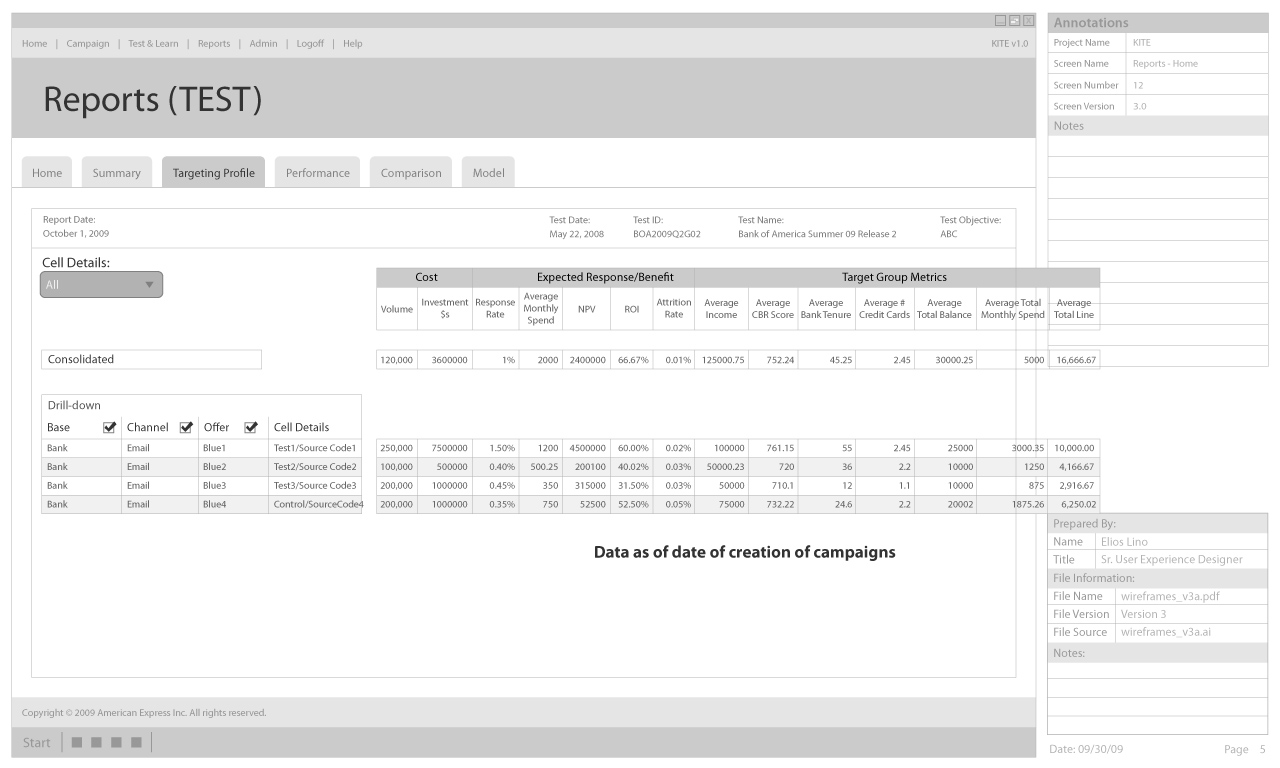Click the first square taskbar icon

[76, 742]
